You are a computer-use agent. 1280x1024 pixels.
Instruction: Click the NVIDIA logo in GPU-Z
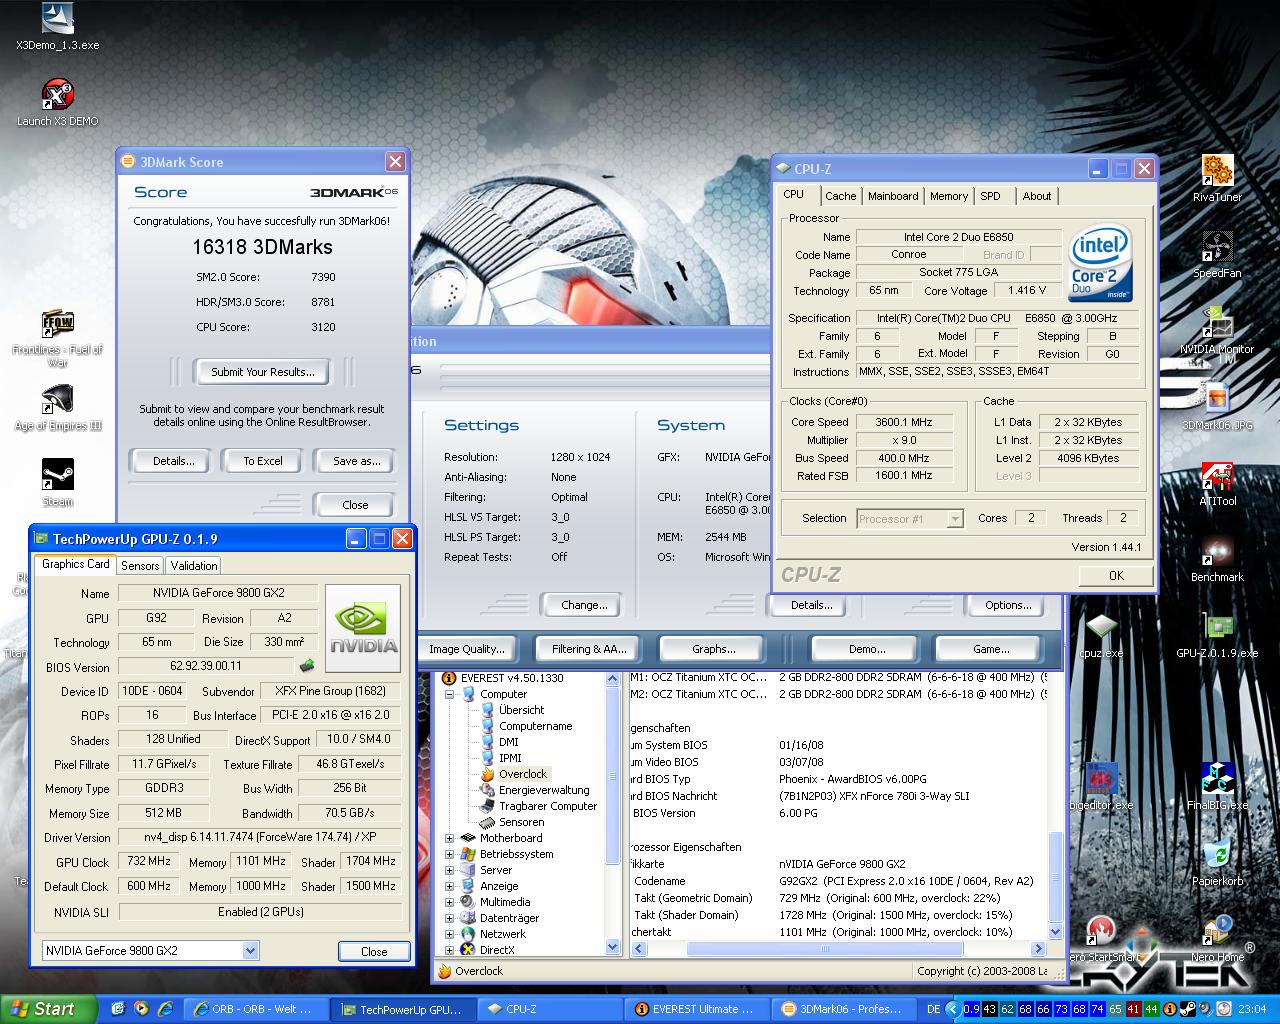coord(363,629)
